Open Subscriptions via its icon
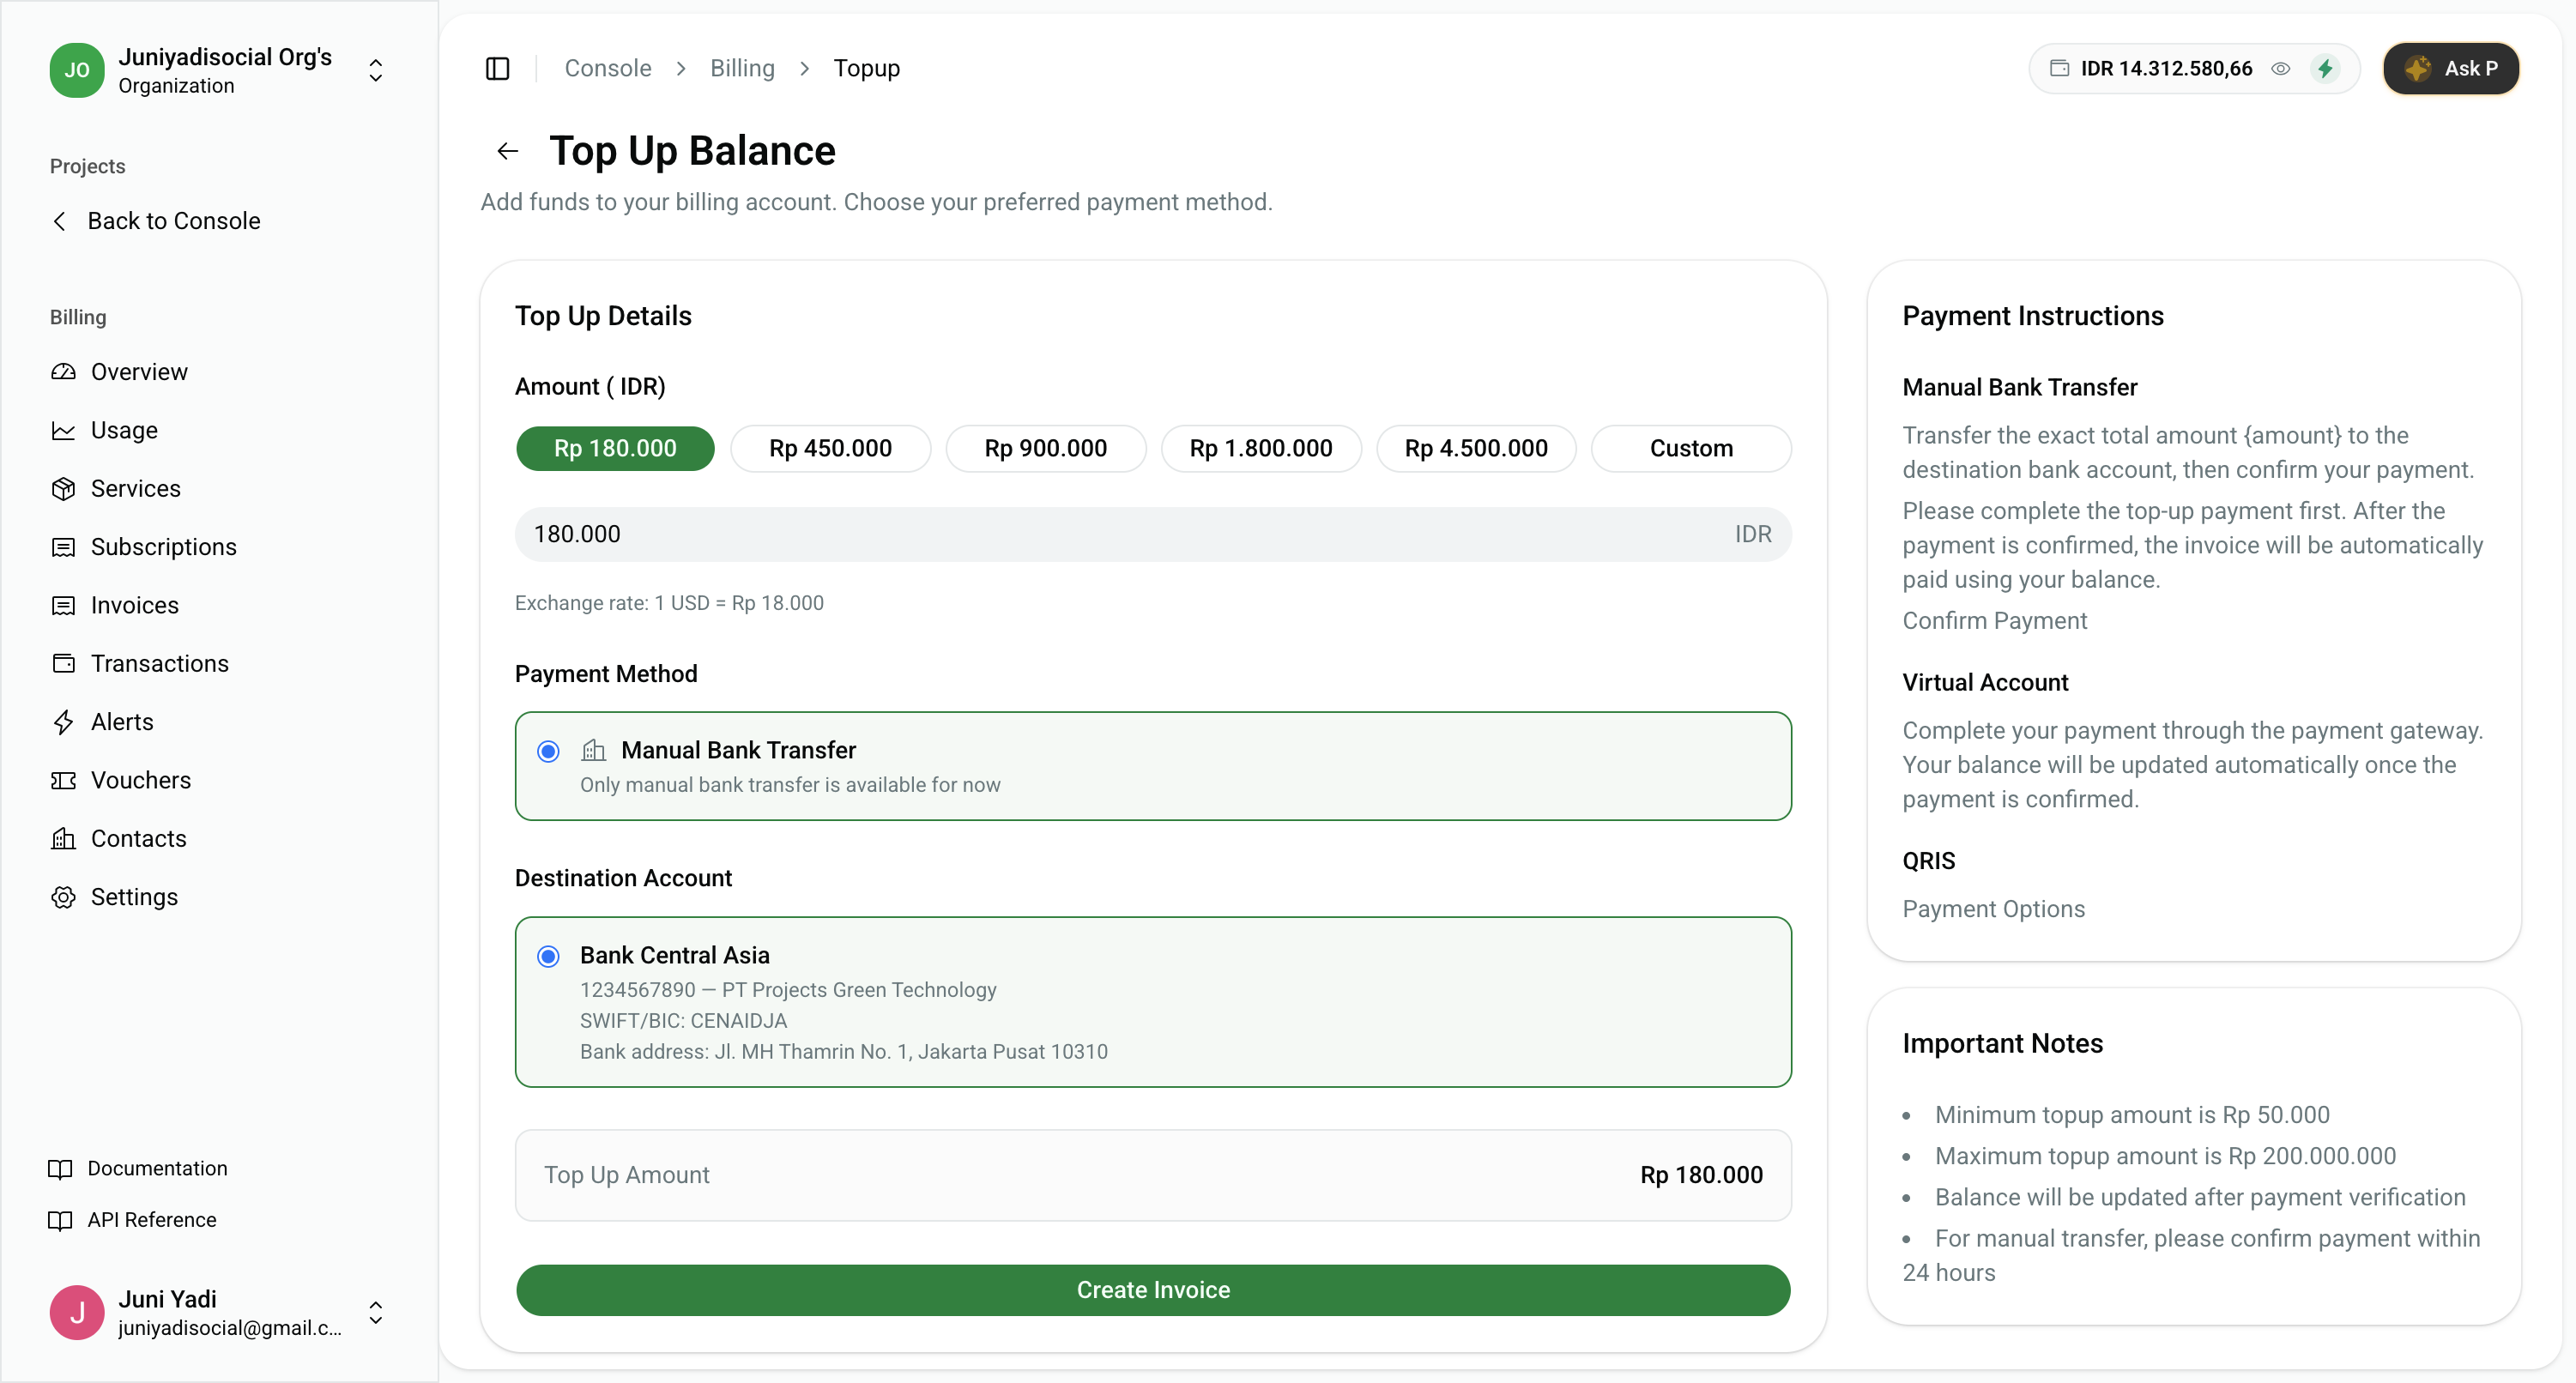Screen dimensions: 2576x1383 click(63, 547)
